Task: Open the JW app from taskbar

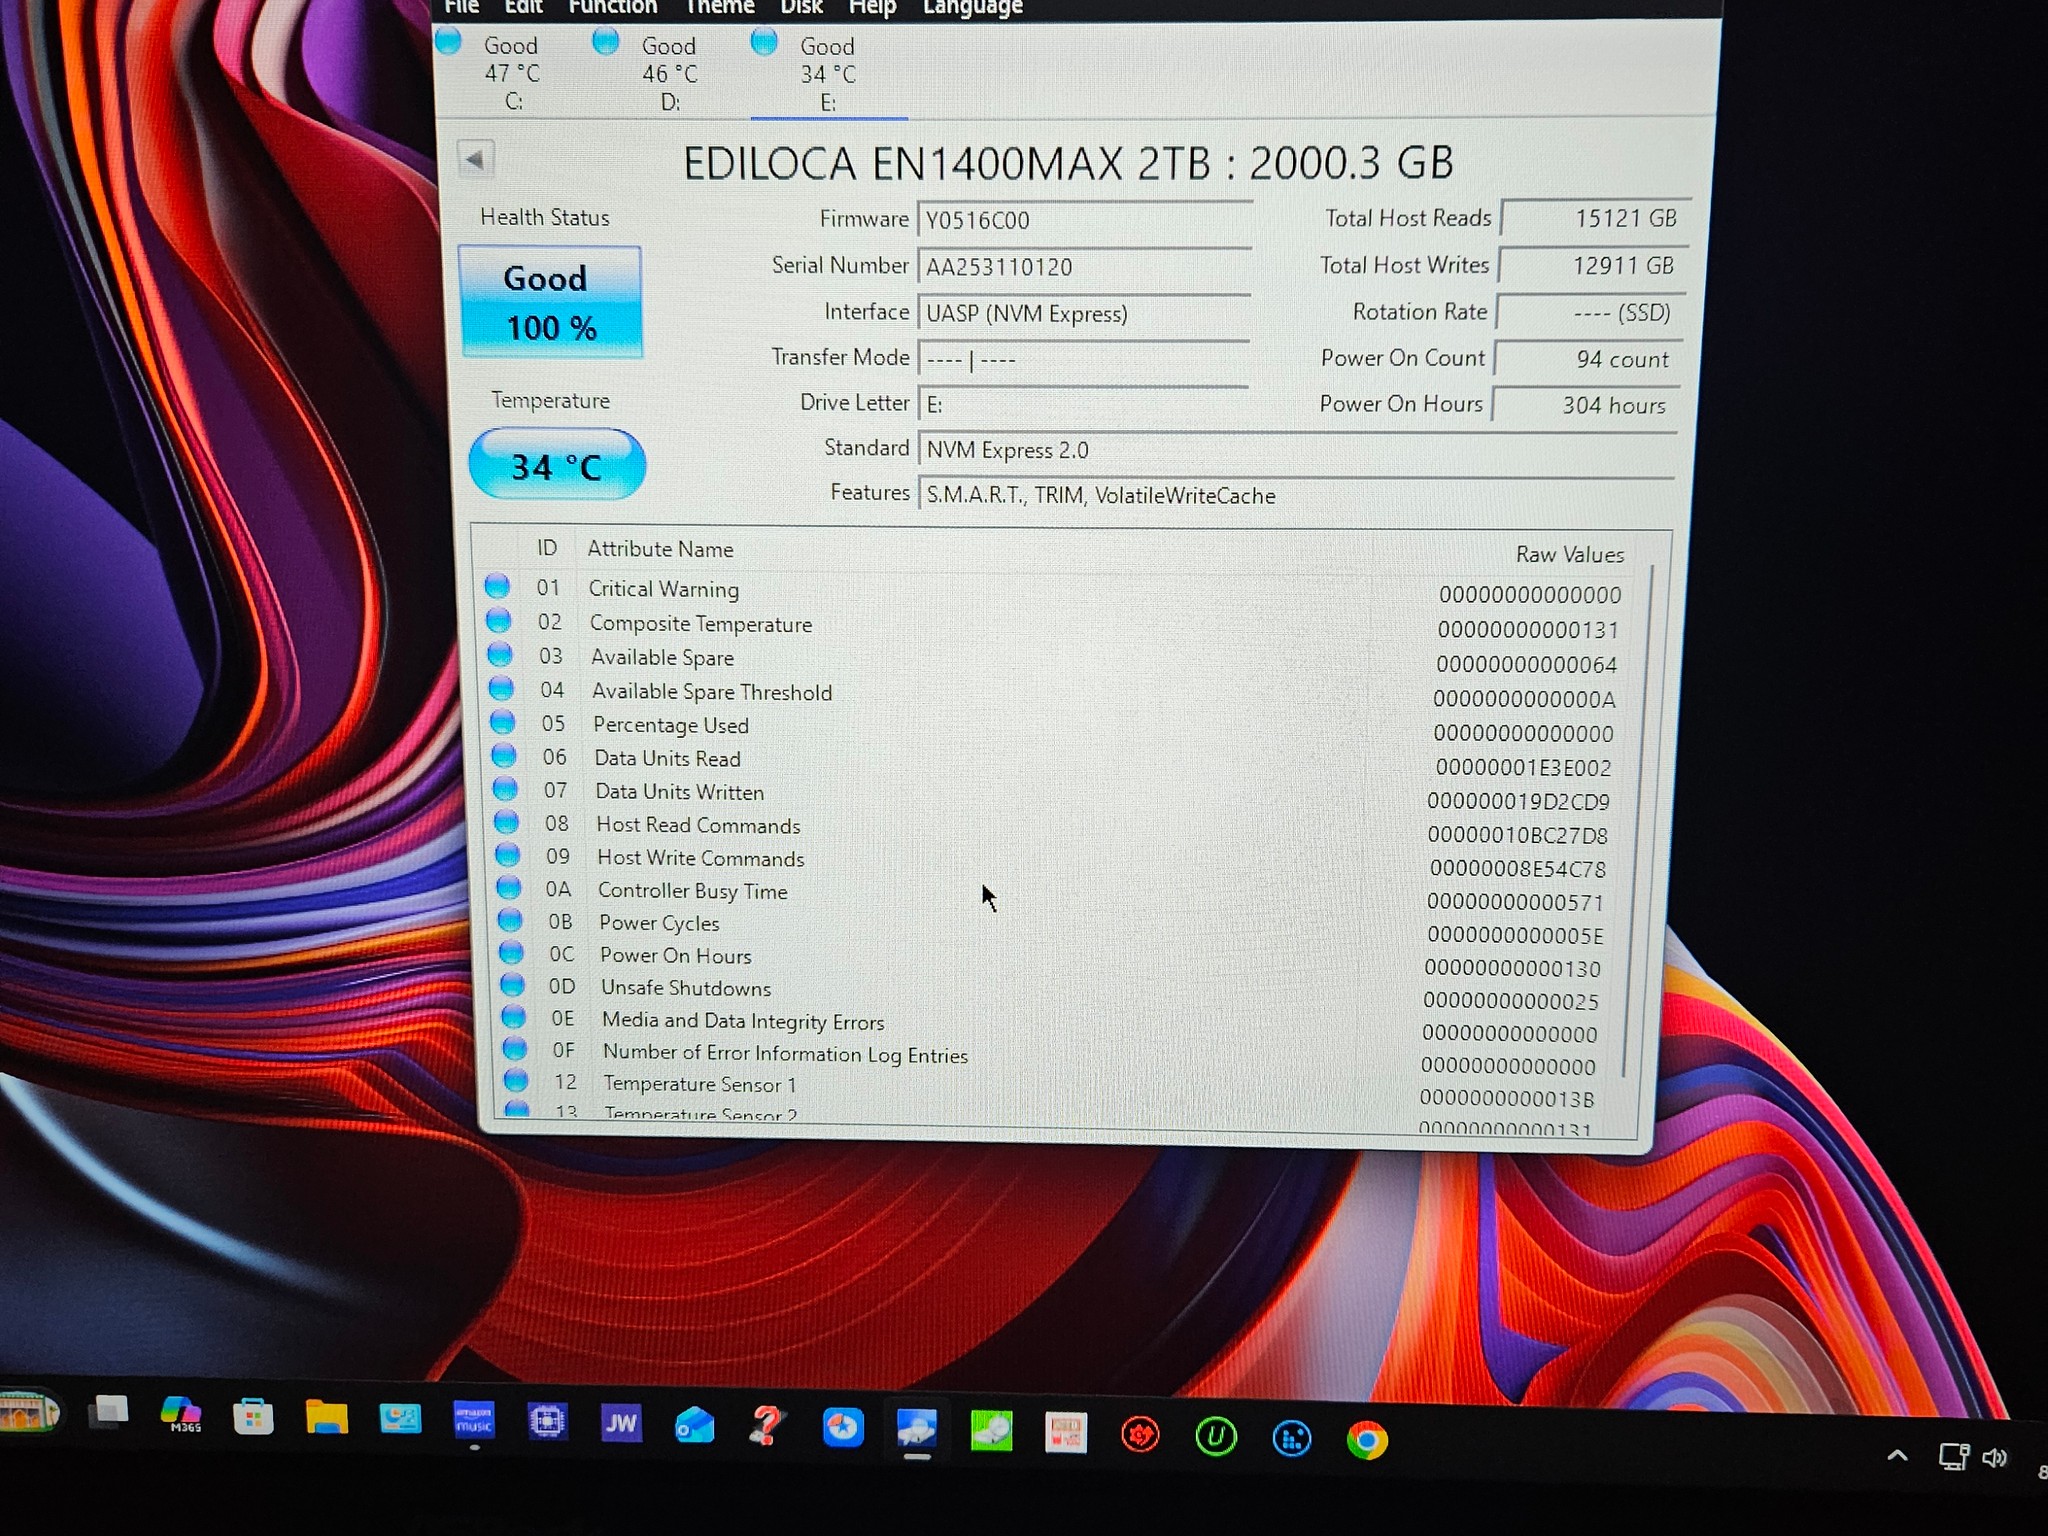Action: (620, 1423)
